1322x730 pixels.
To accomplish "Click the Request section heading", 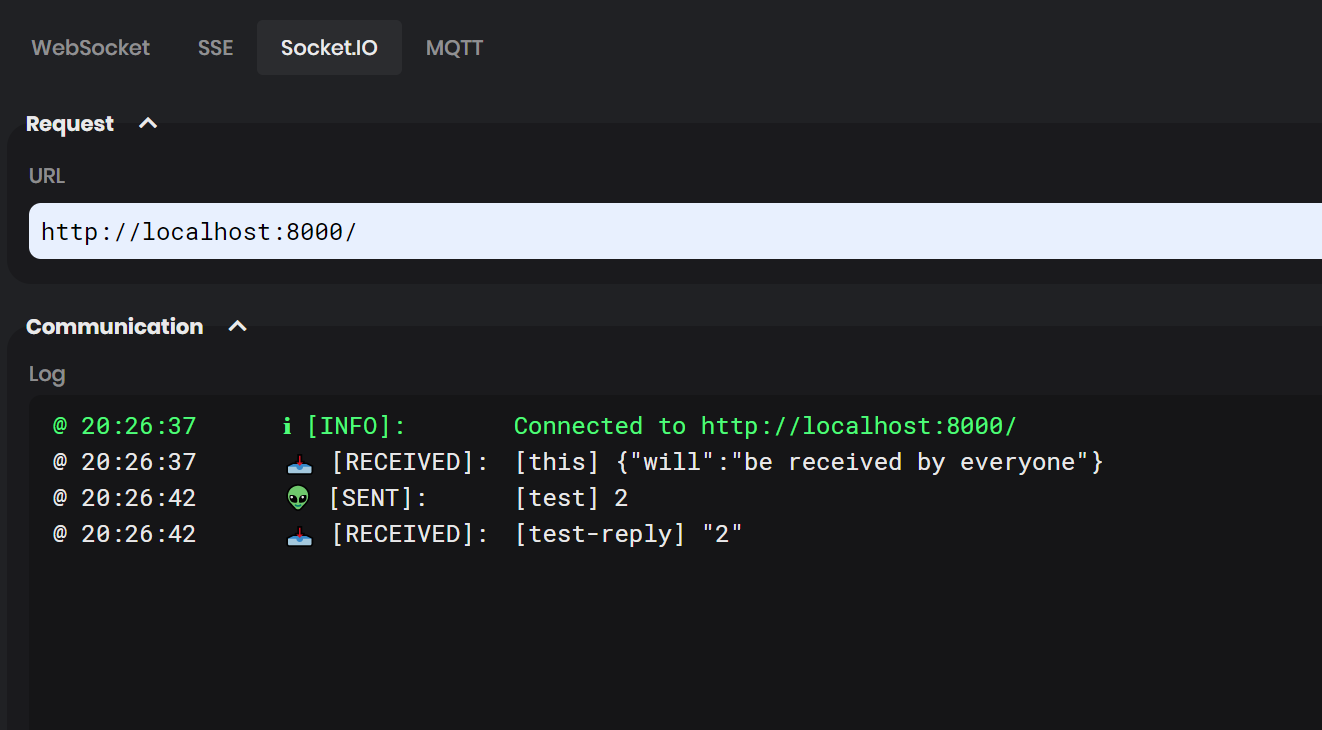I will [70, 124].
